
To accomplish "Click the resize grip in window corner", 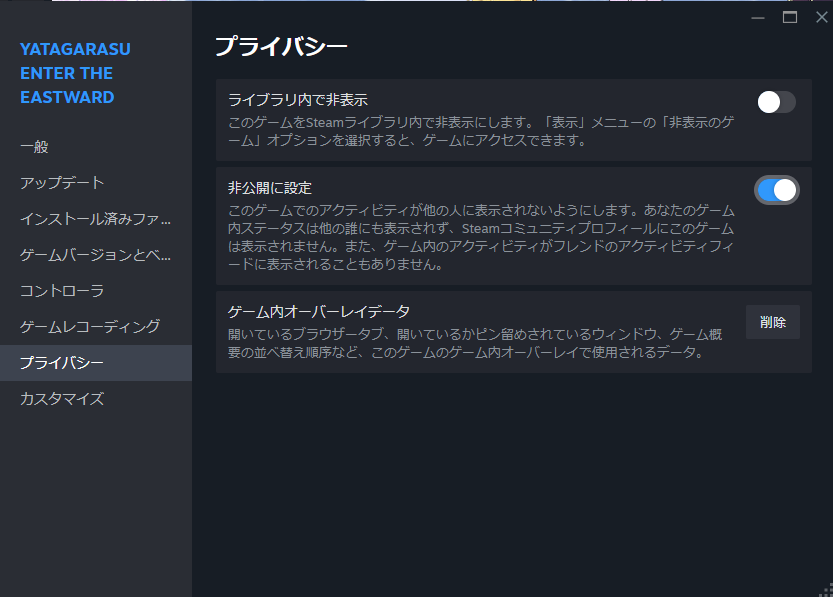I will click(827, 591).
